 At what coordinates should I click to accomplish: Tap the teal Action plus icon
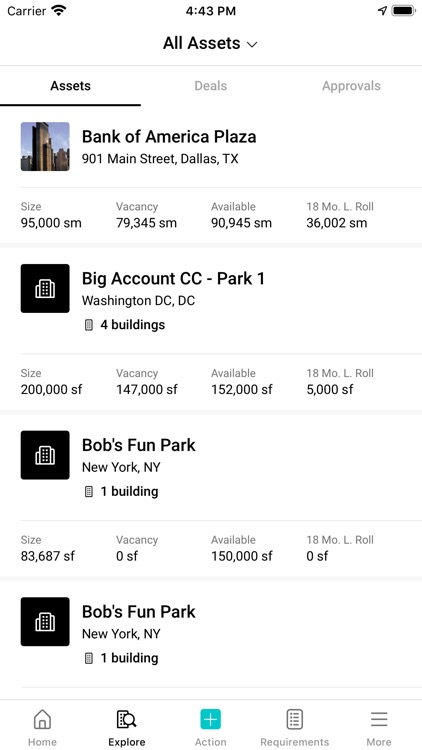coord(211,719)
